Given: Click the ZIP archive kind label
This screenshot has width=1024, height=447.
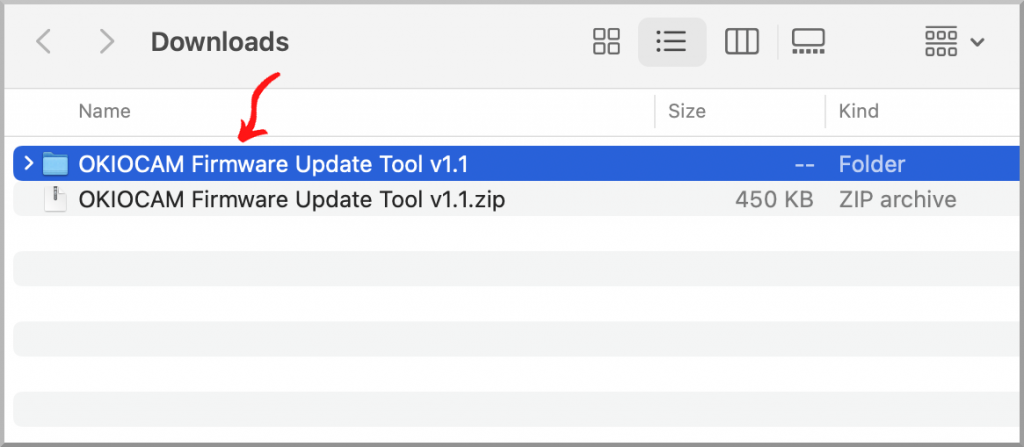Looking at the screenshot, I should coord(897,199).
